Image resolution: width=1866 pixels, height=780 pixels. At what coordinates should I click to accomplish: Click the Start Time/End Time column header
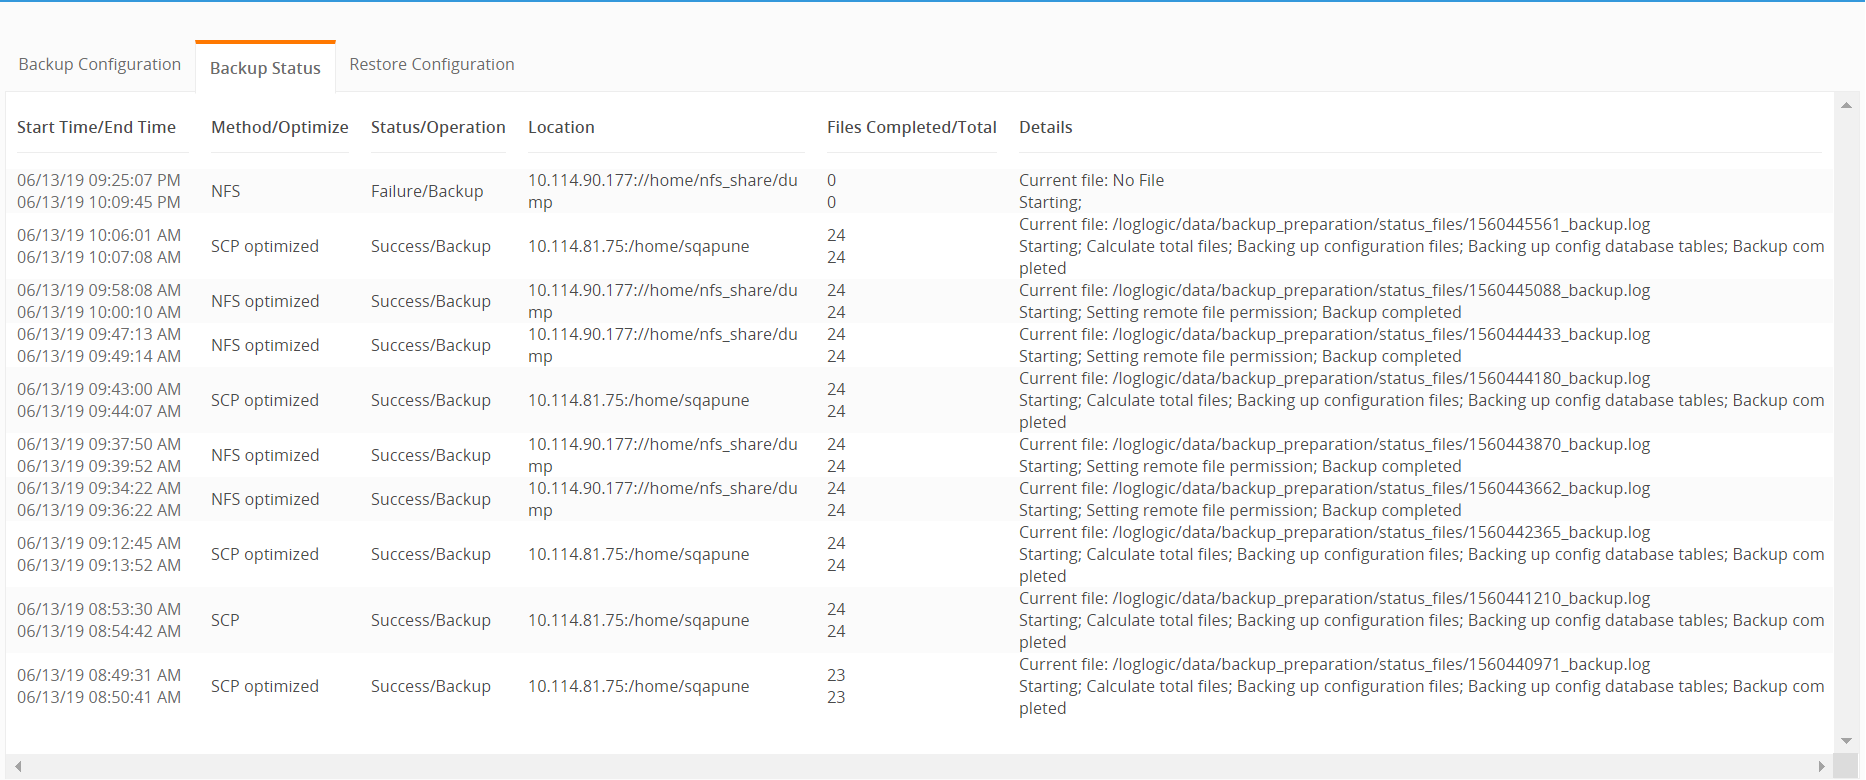click(x=96, y=127)
